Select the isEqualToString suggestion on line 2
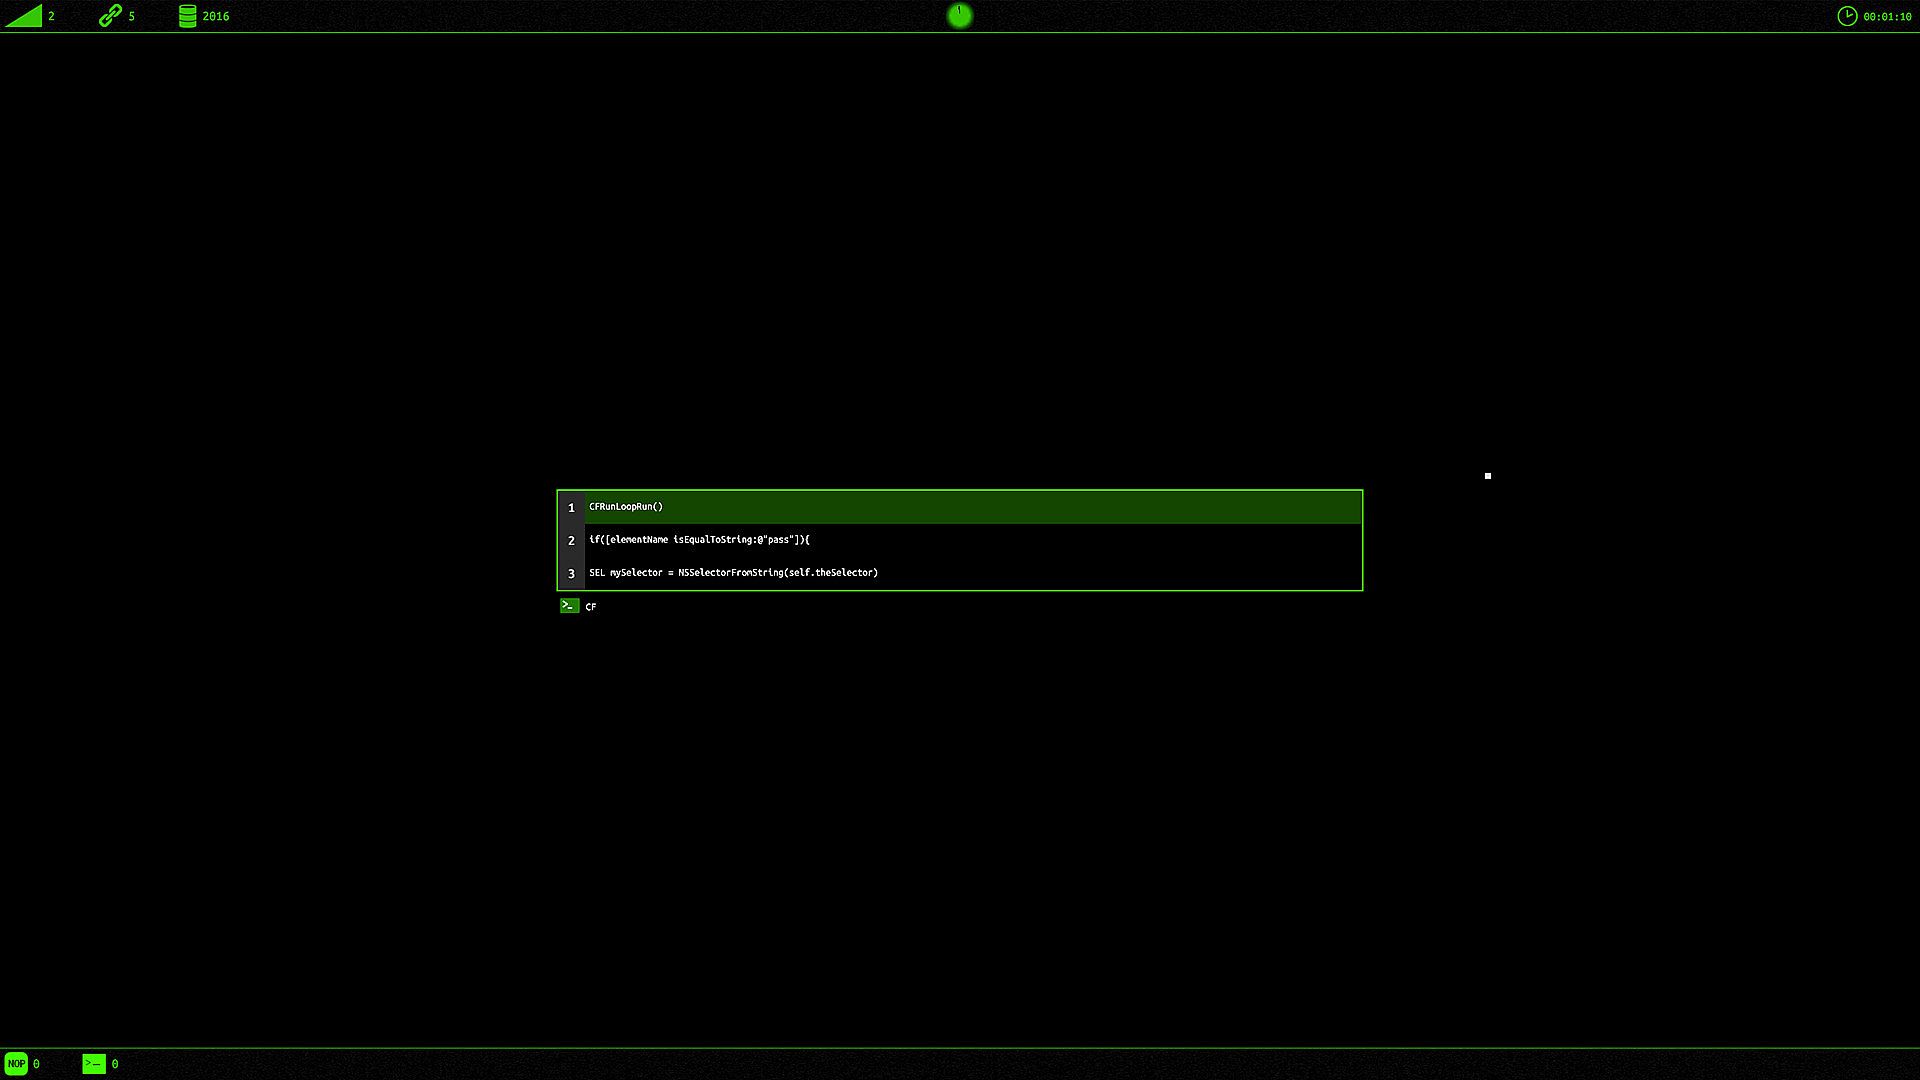 coord(699,540)
